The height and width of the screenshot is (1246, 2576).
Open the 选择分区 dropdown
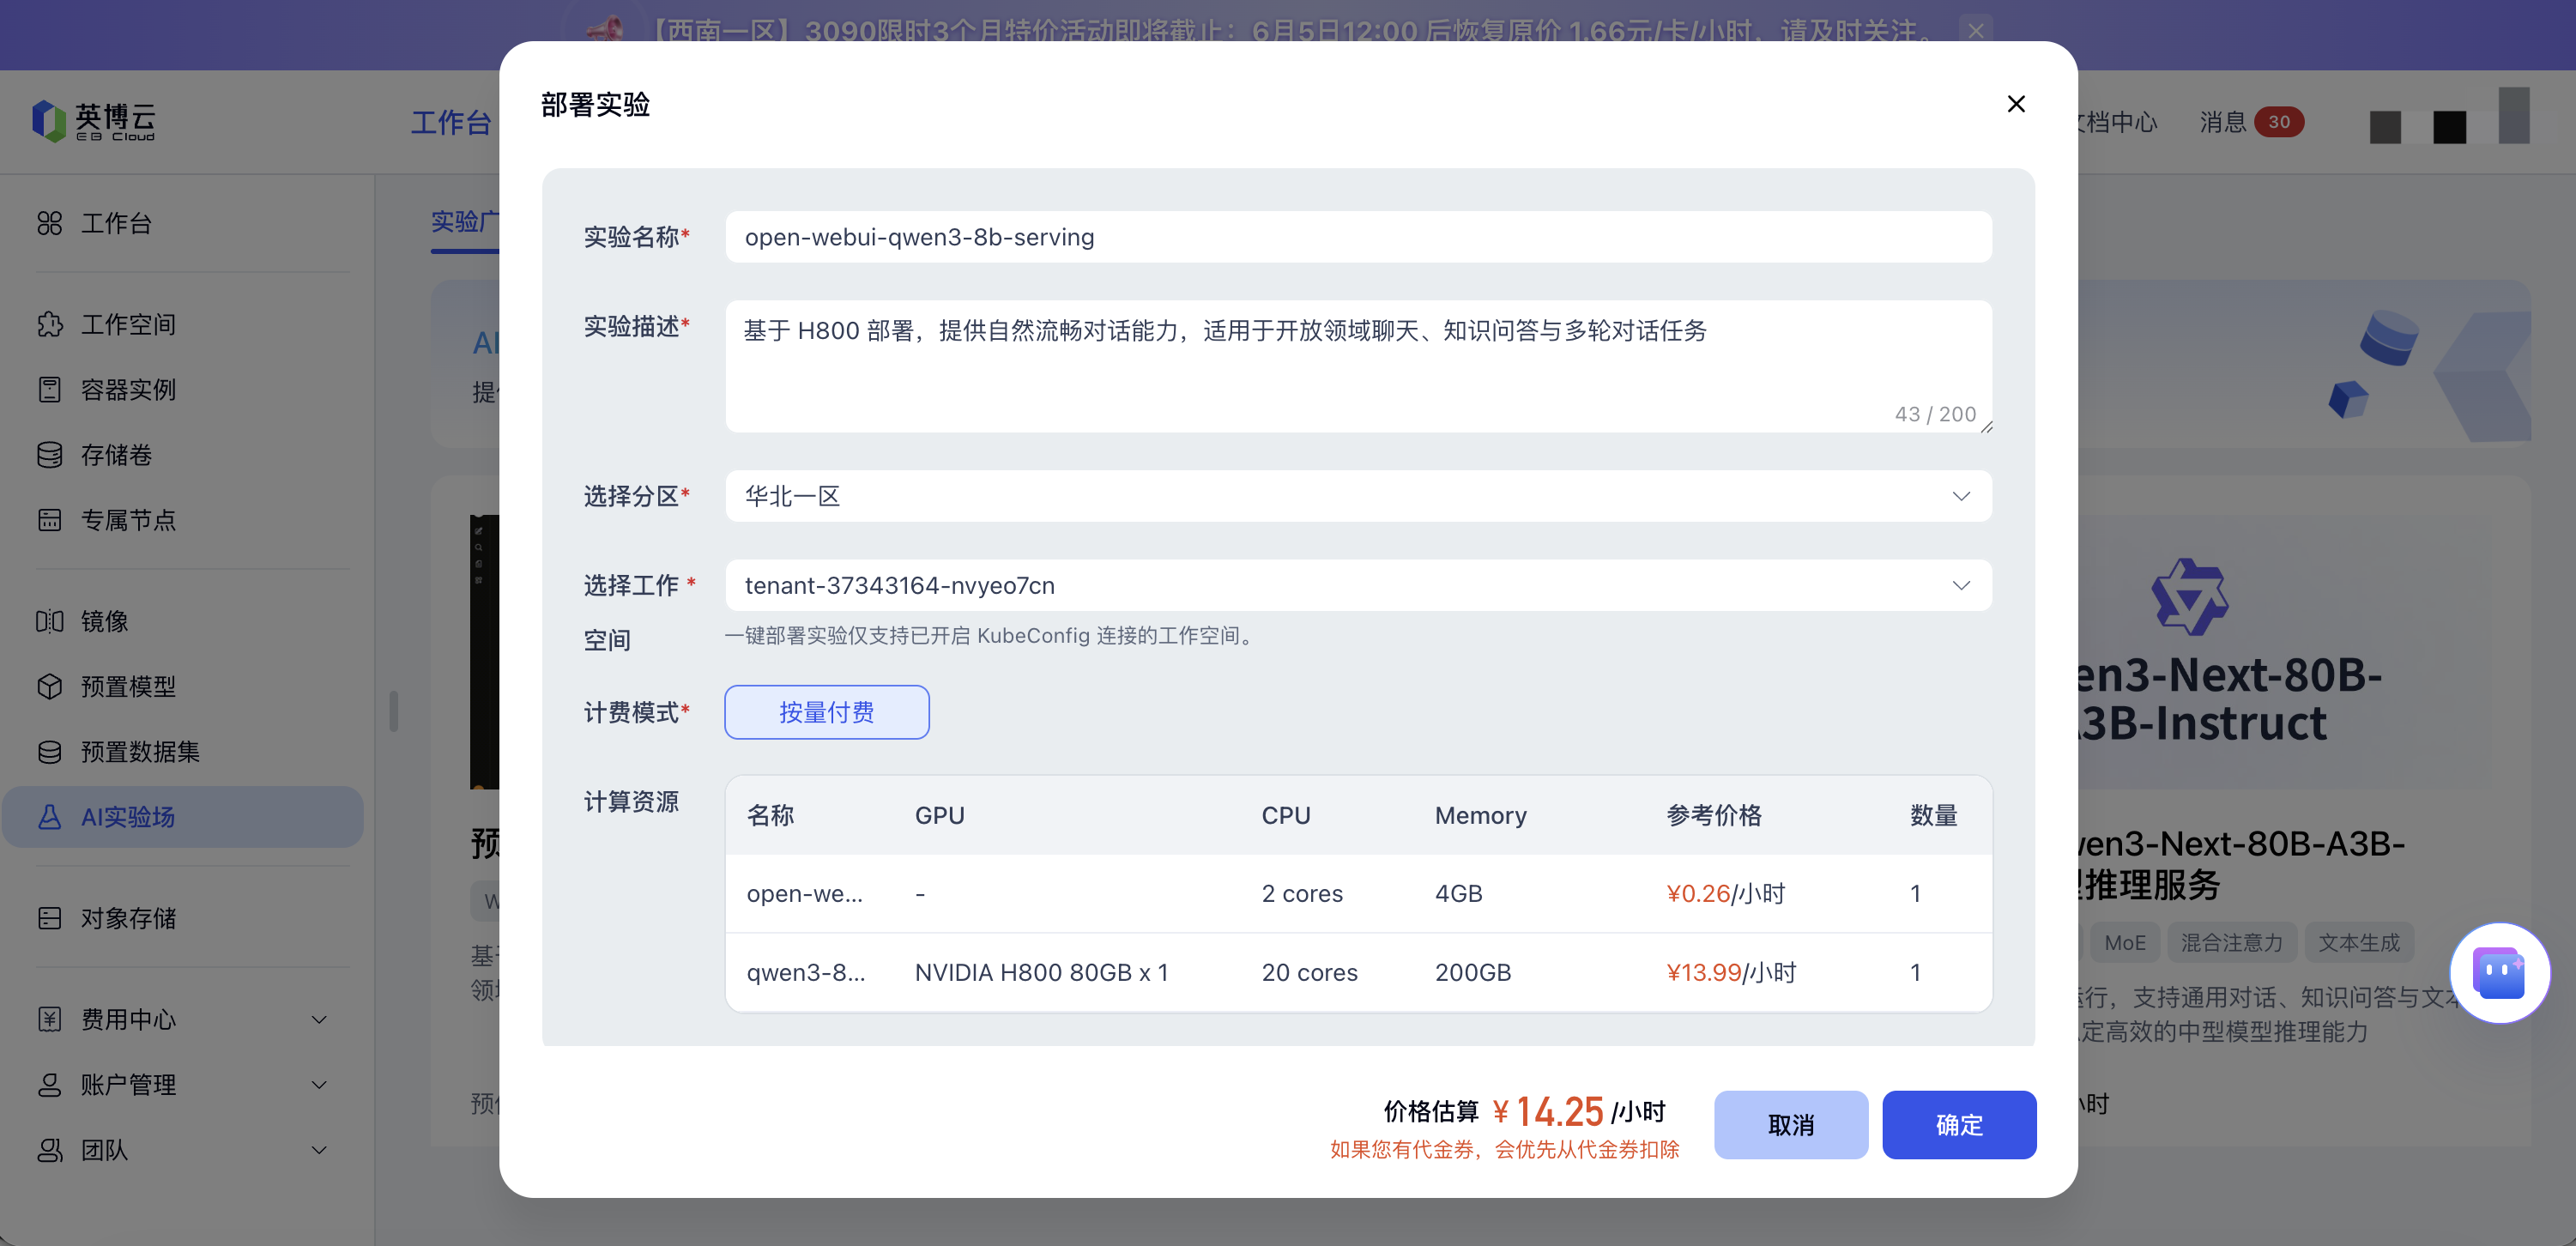point(1358,496)
